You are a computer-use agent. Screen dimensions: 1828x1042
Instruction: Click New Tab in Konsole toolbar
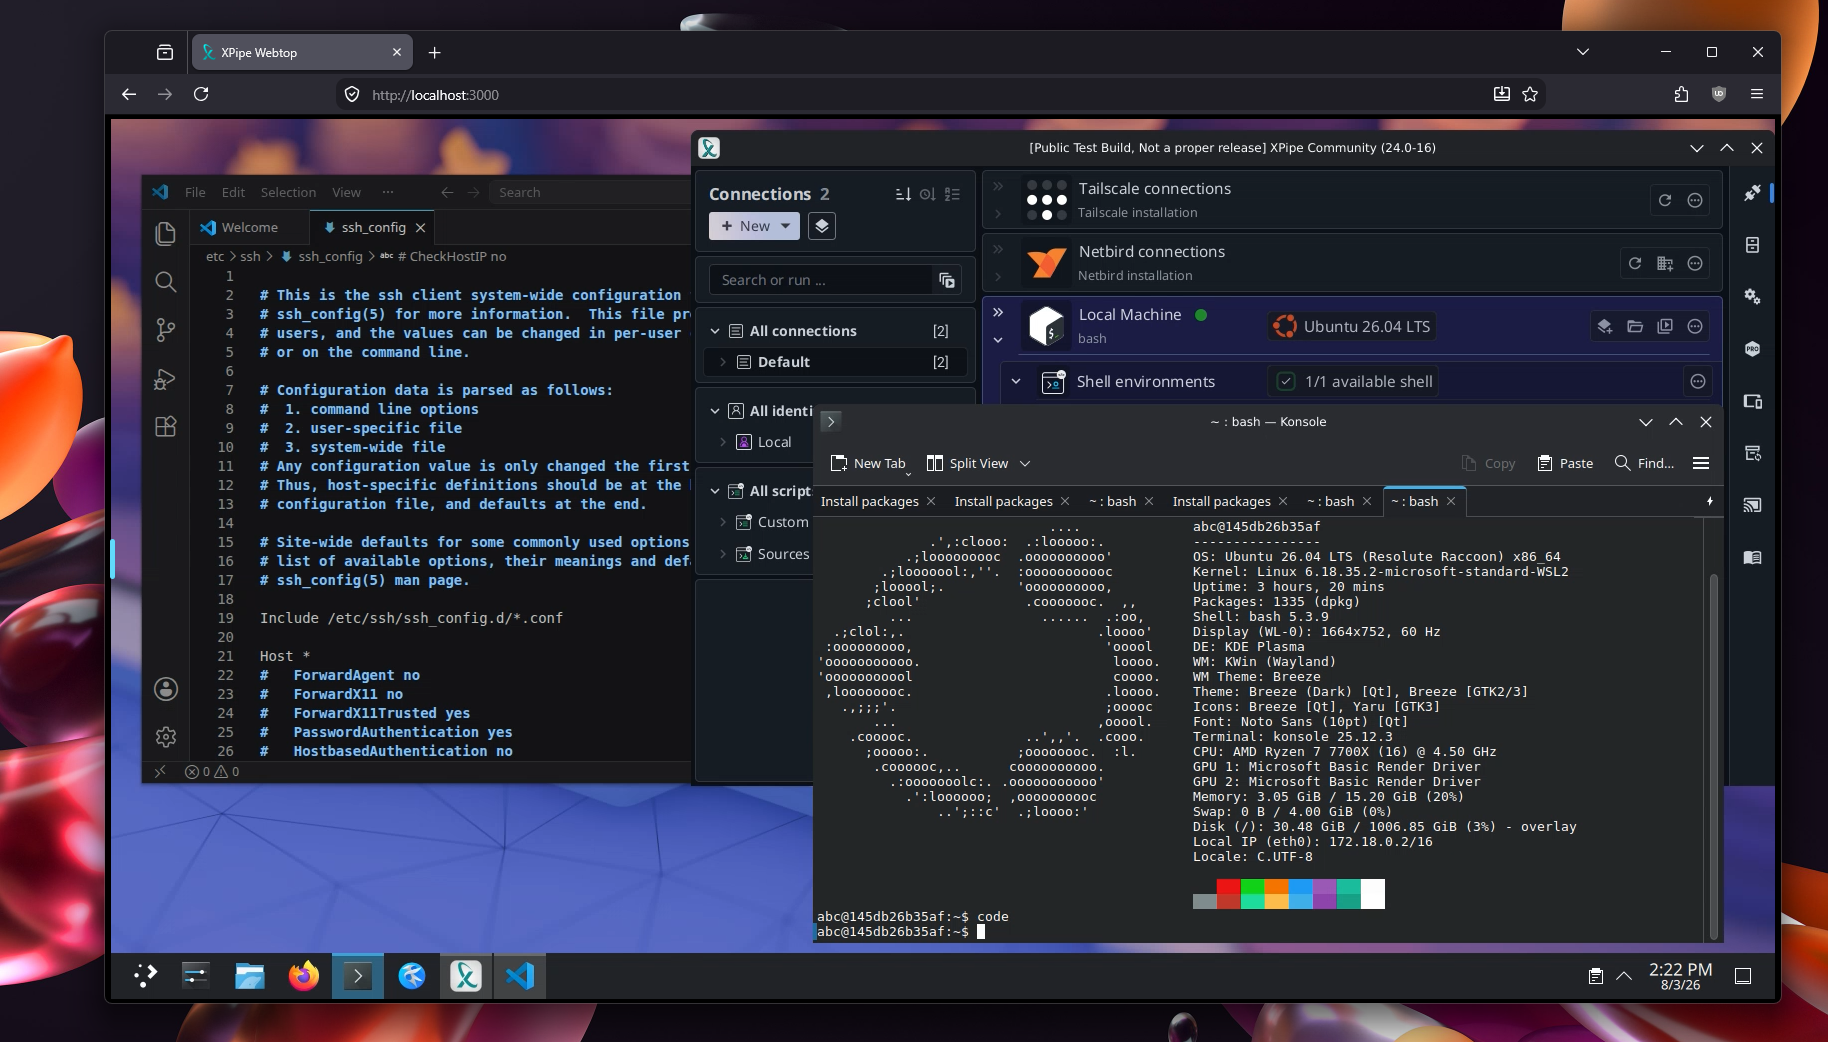868,463
